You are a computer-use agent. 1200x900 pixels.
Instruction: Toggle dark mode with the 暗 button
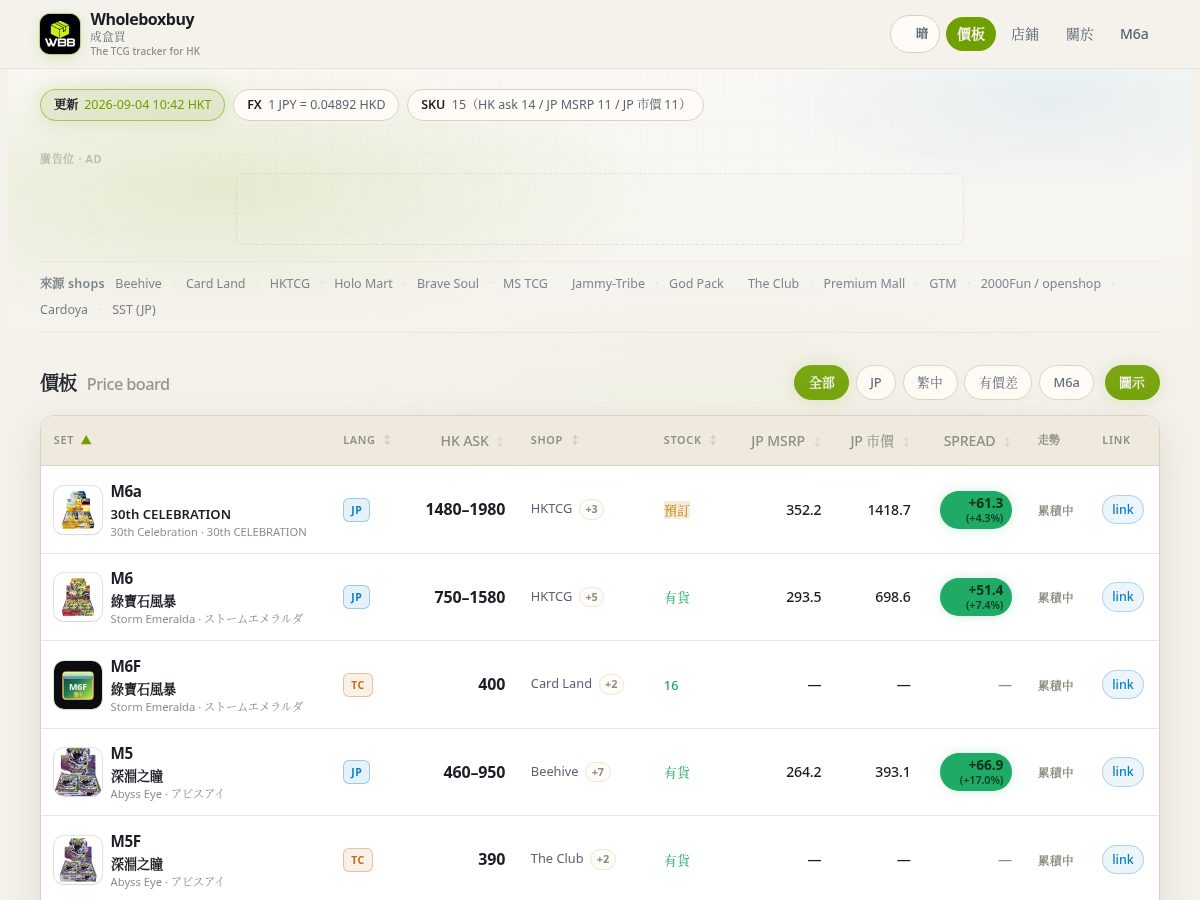pyautogui.click(x=915, y=34)
